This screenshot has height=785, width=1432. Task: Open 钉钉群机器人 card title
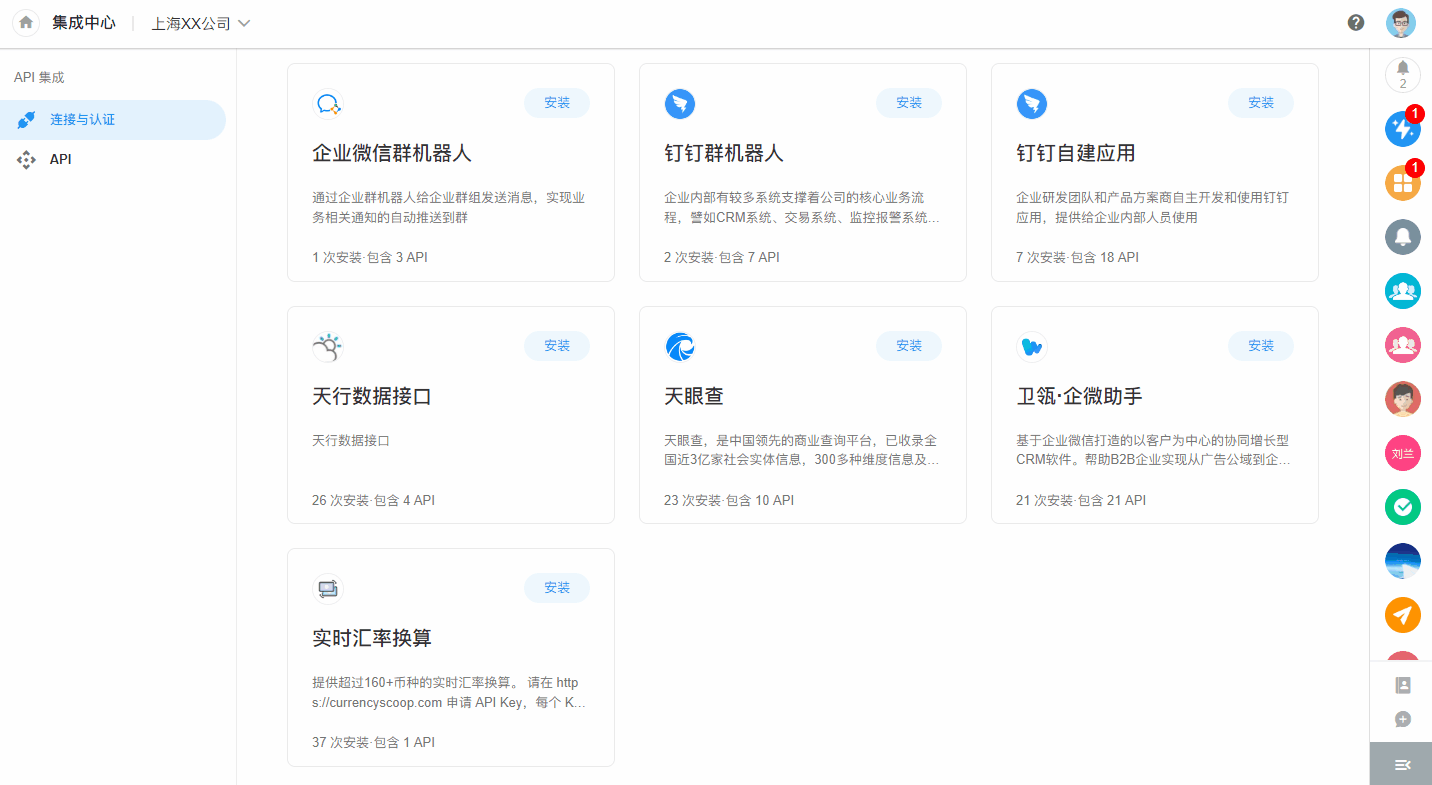click(724, 153)
